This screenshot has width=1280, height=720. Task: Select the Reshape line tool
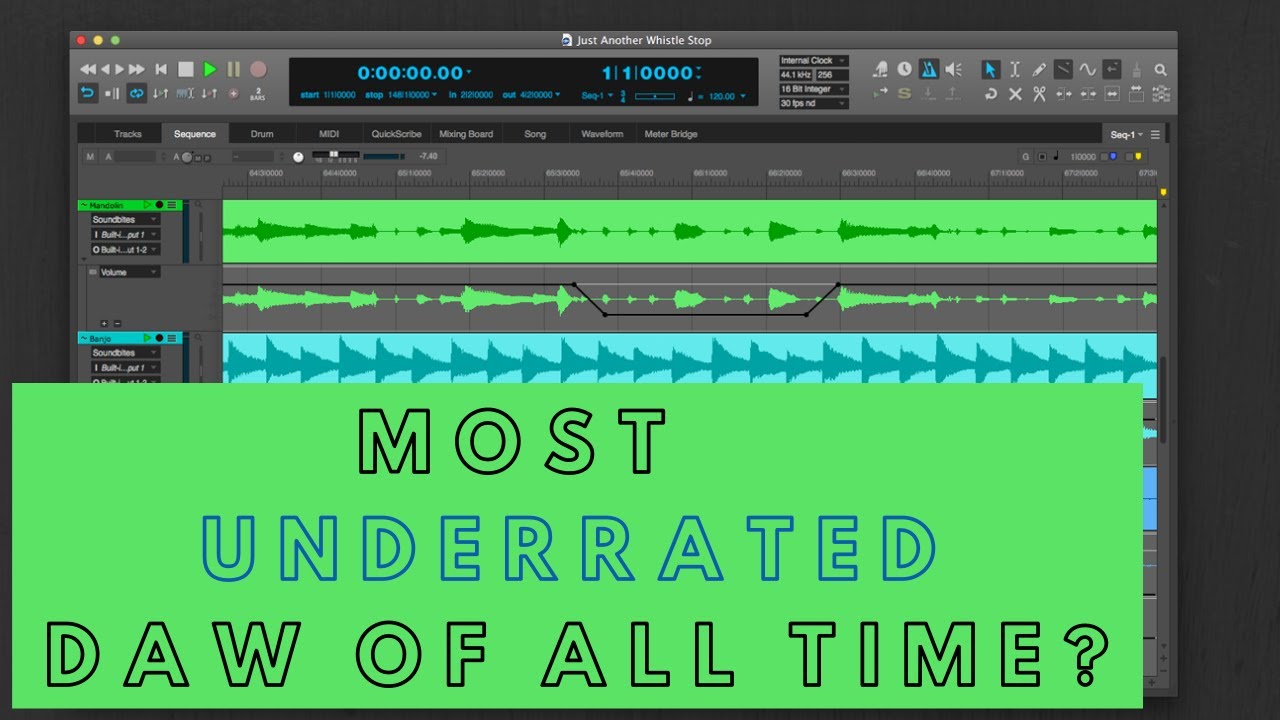1063,69
